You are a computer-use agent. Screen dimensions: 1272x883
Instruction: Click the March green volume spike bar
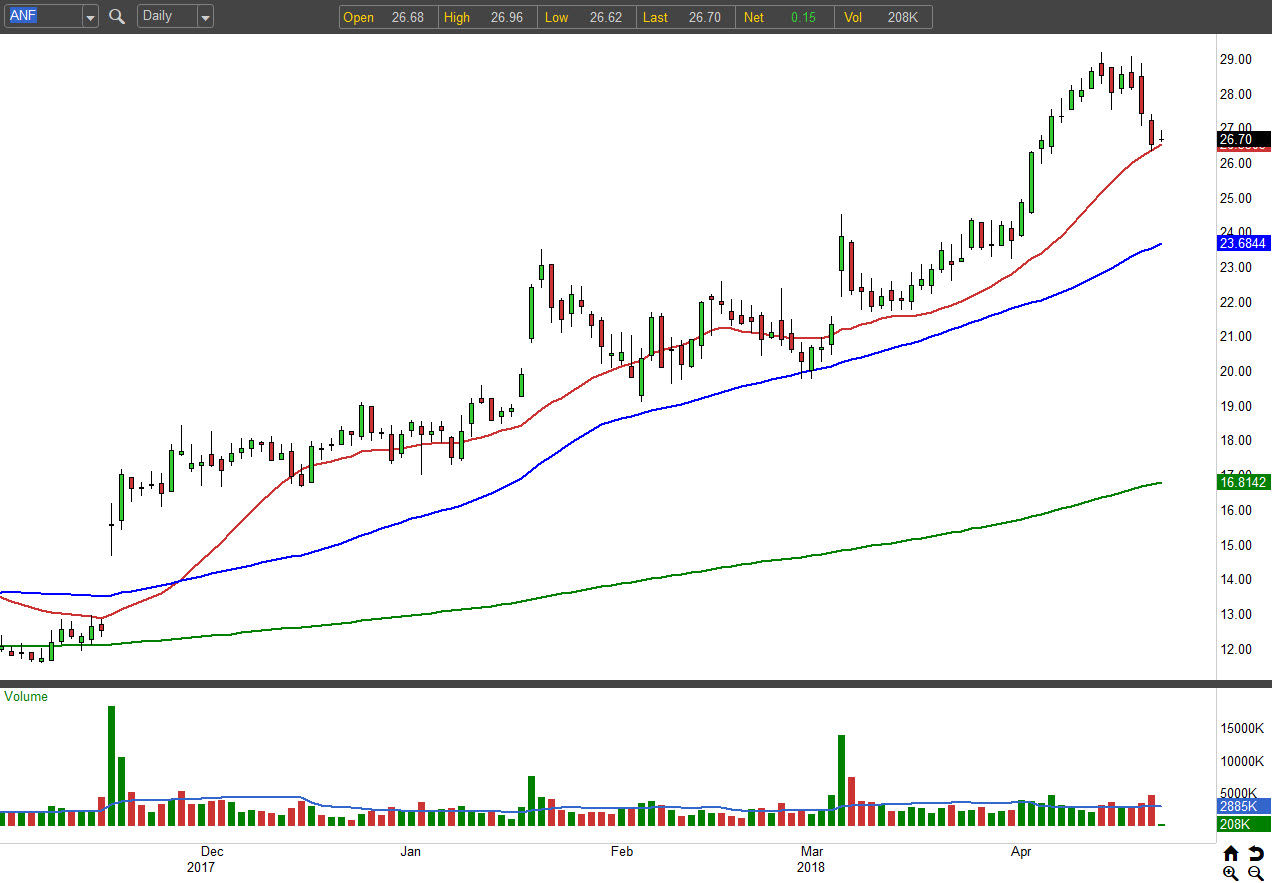(841, 780)
